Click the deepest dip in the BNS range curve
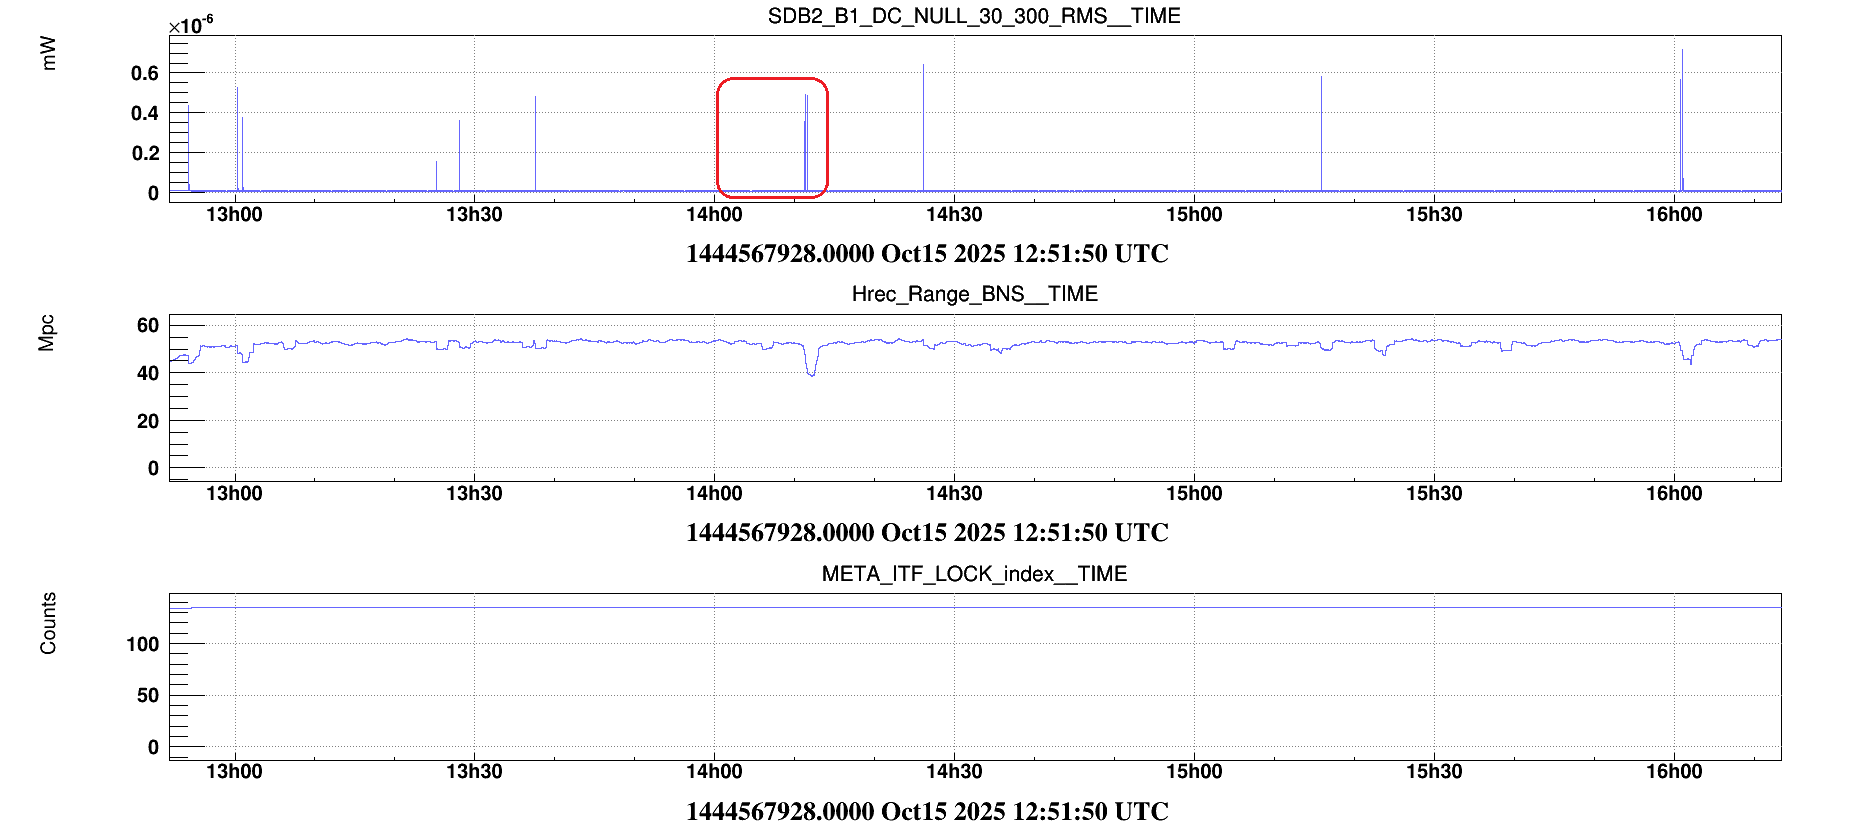1857x831 pixels. 811,372
